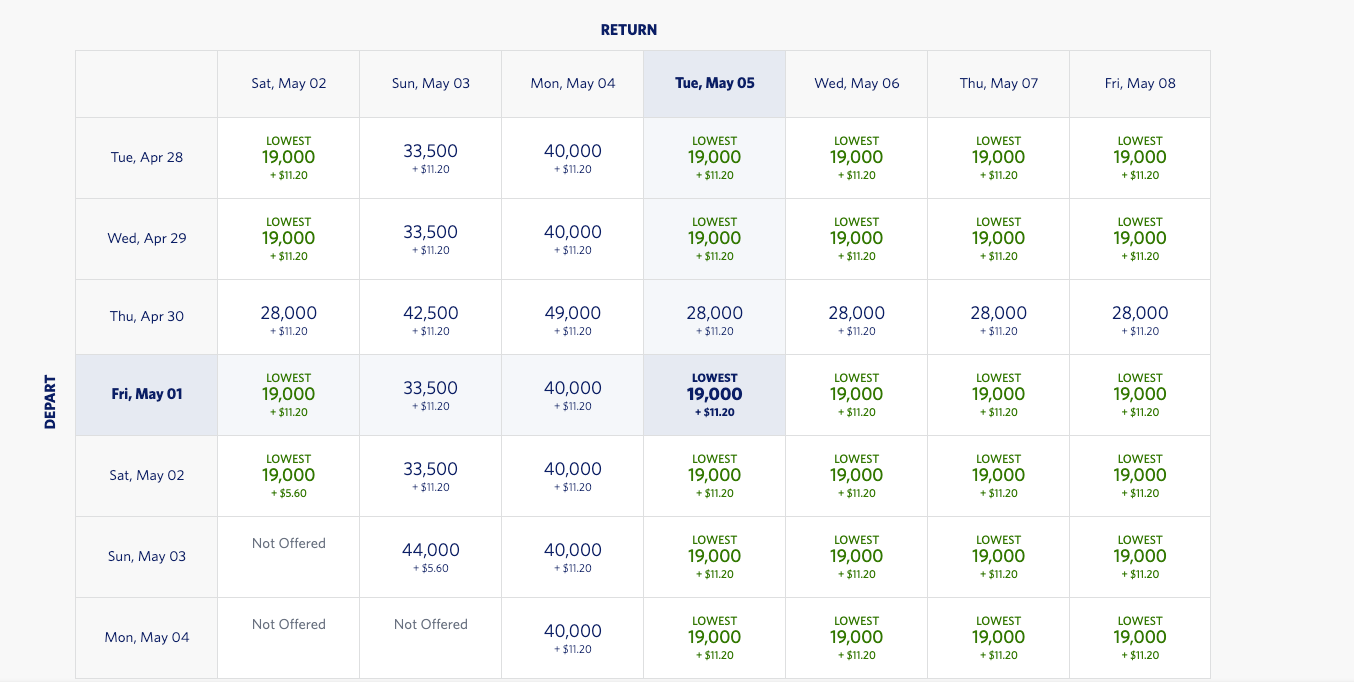Viewport: 1354px width, 682px height.
Task: Choose 19,000 fare departing Wed Apr 29 returning Thu May 07
Action: tap(998, 238)
